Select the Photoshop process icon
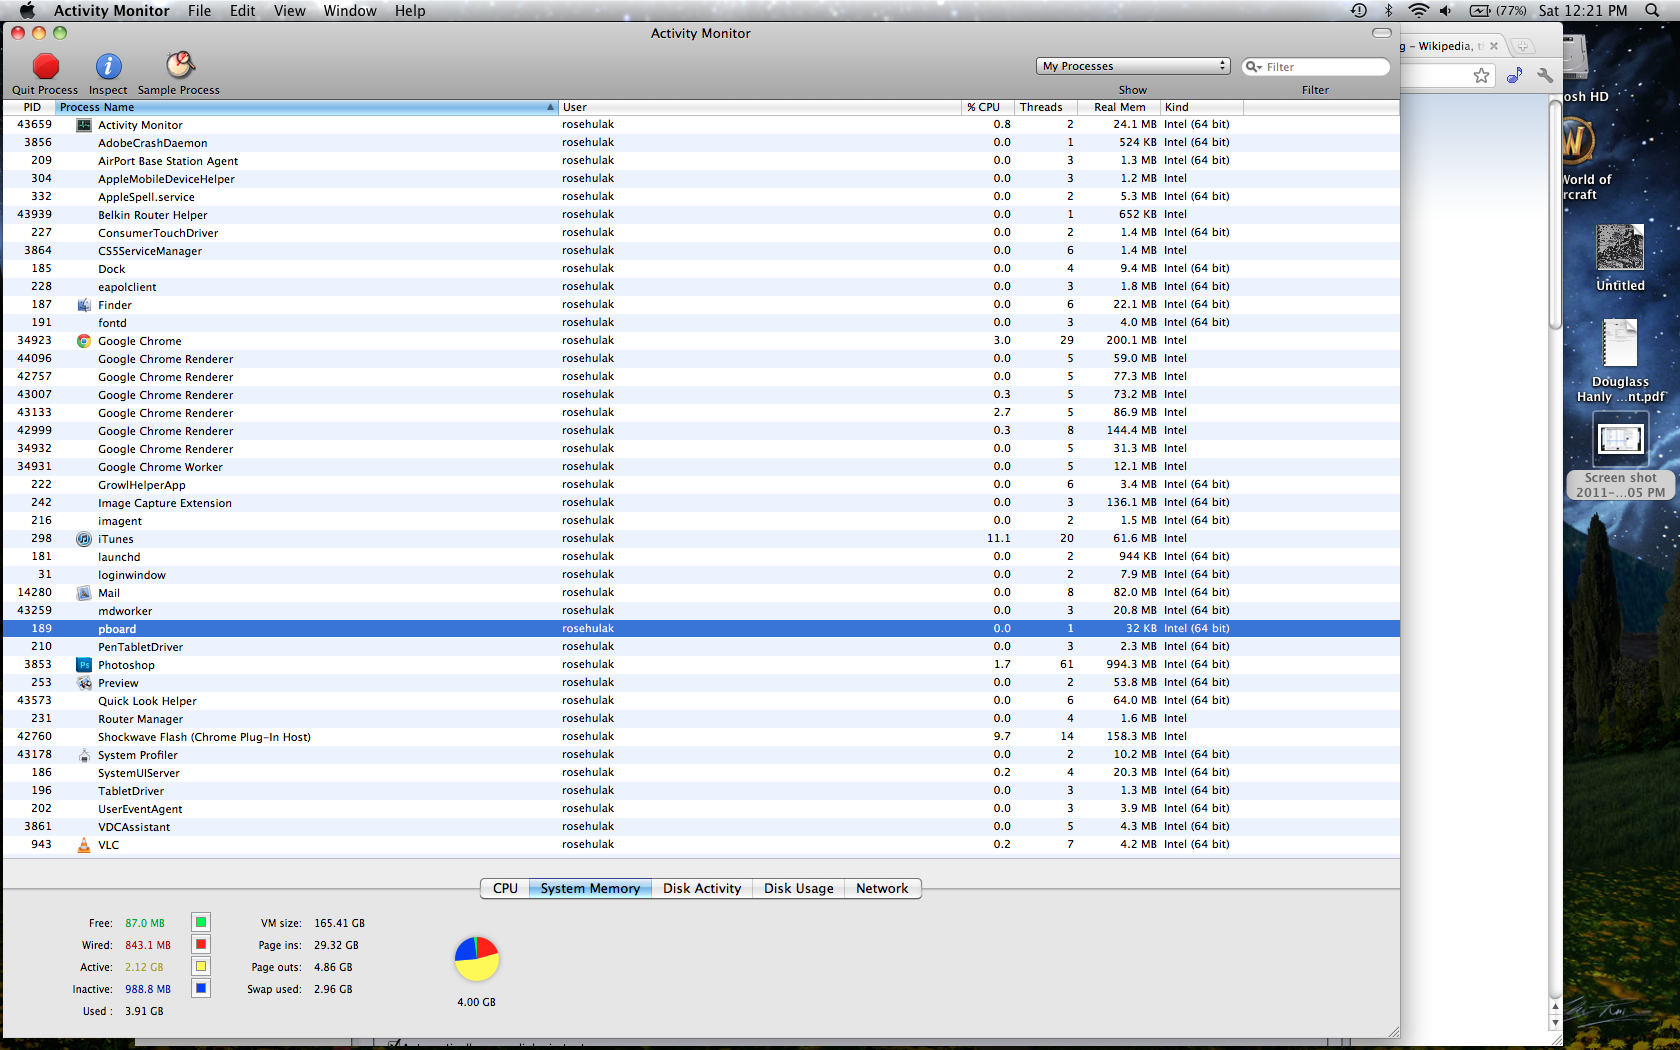The width and height of the screenshot is (1680, 1050). click(x=84, y=665)
